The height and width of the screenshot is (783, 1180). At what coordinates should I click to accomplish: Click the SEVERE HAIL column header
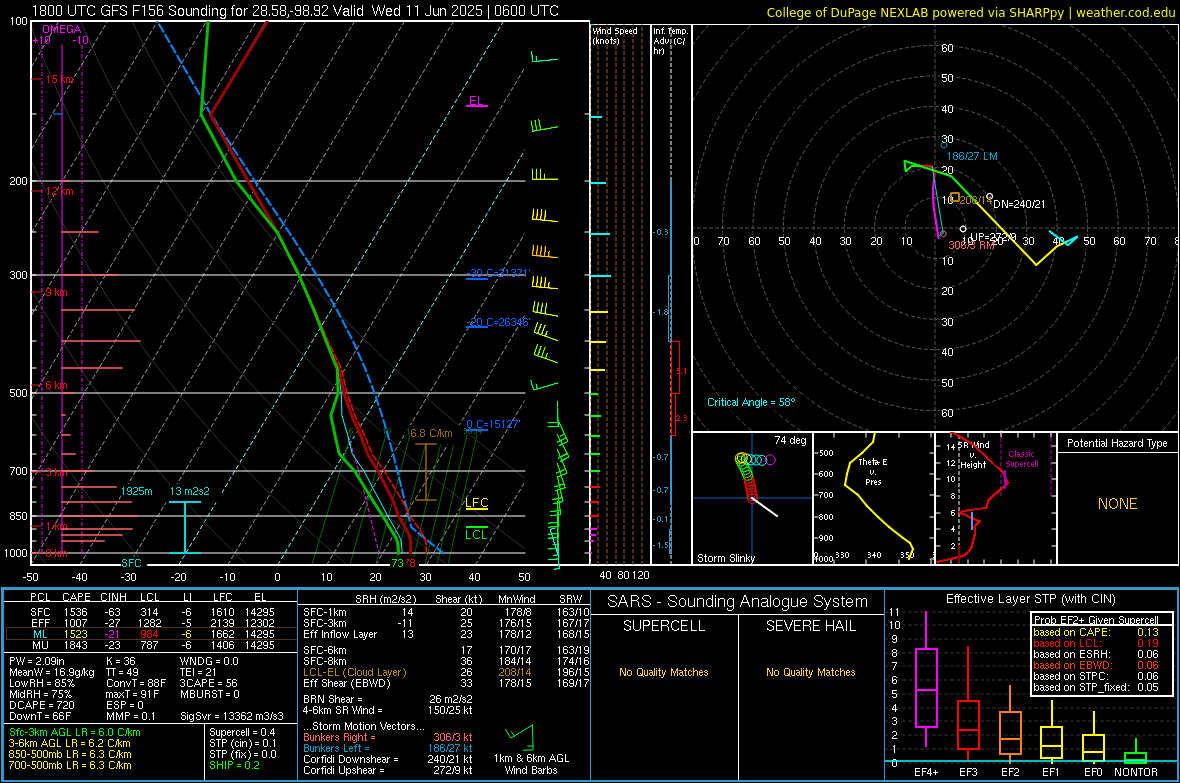point(810,626)
